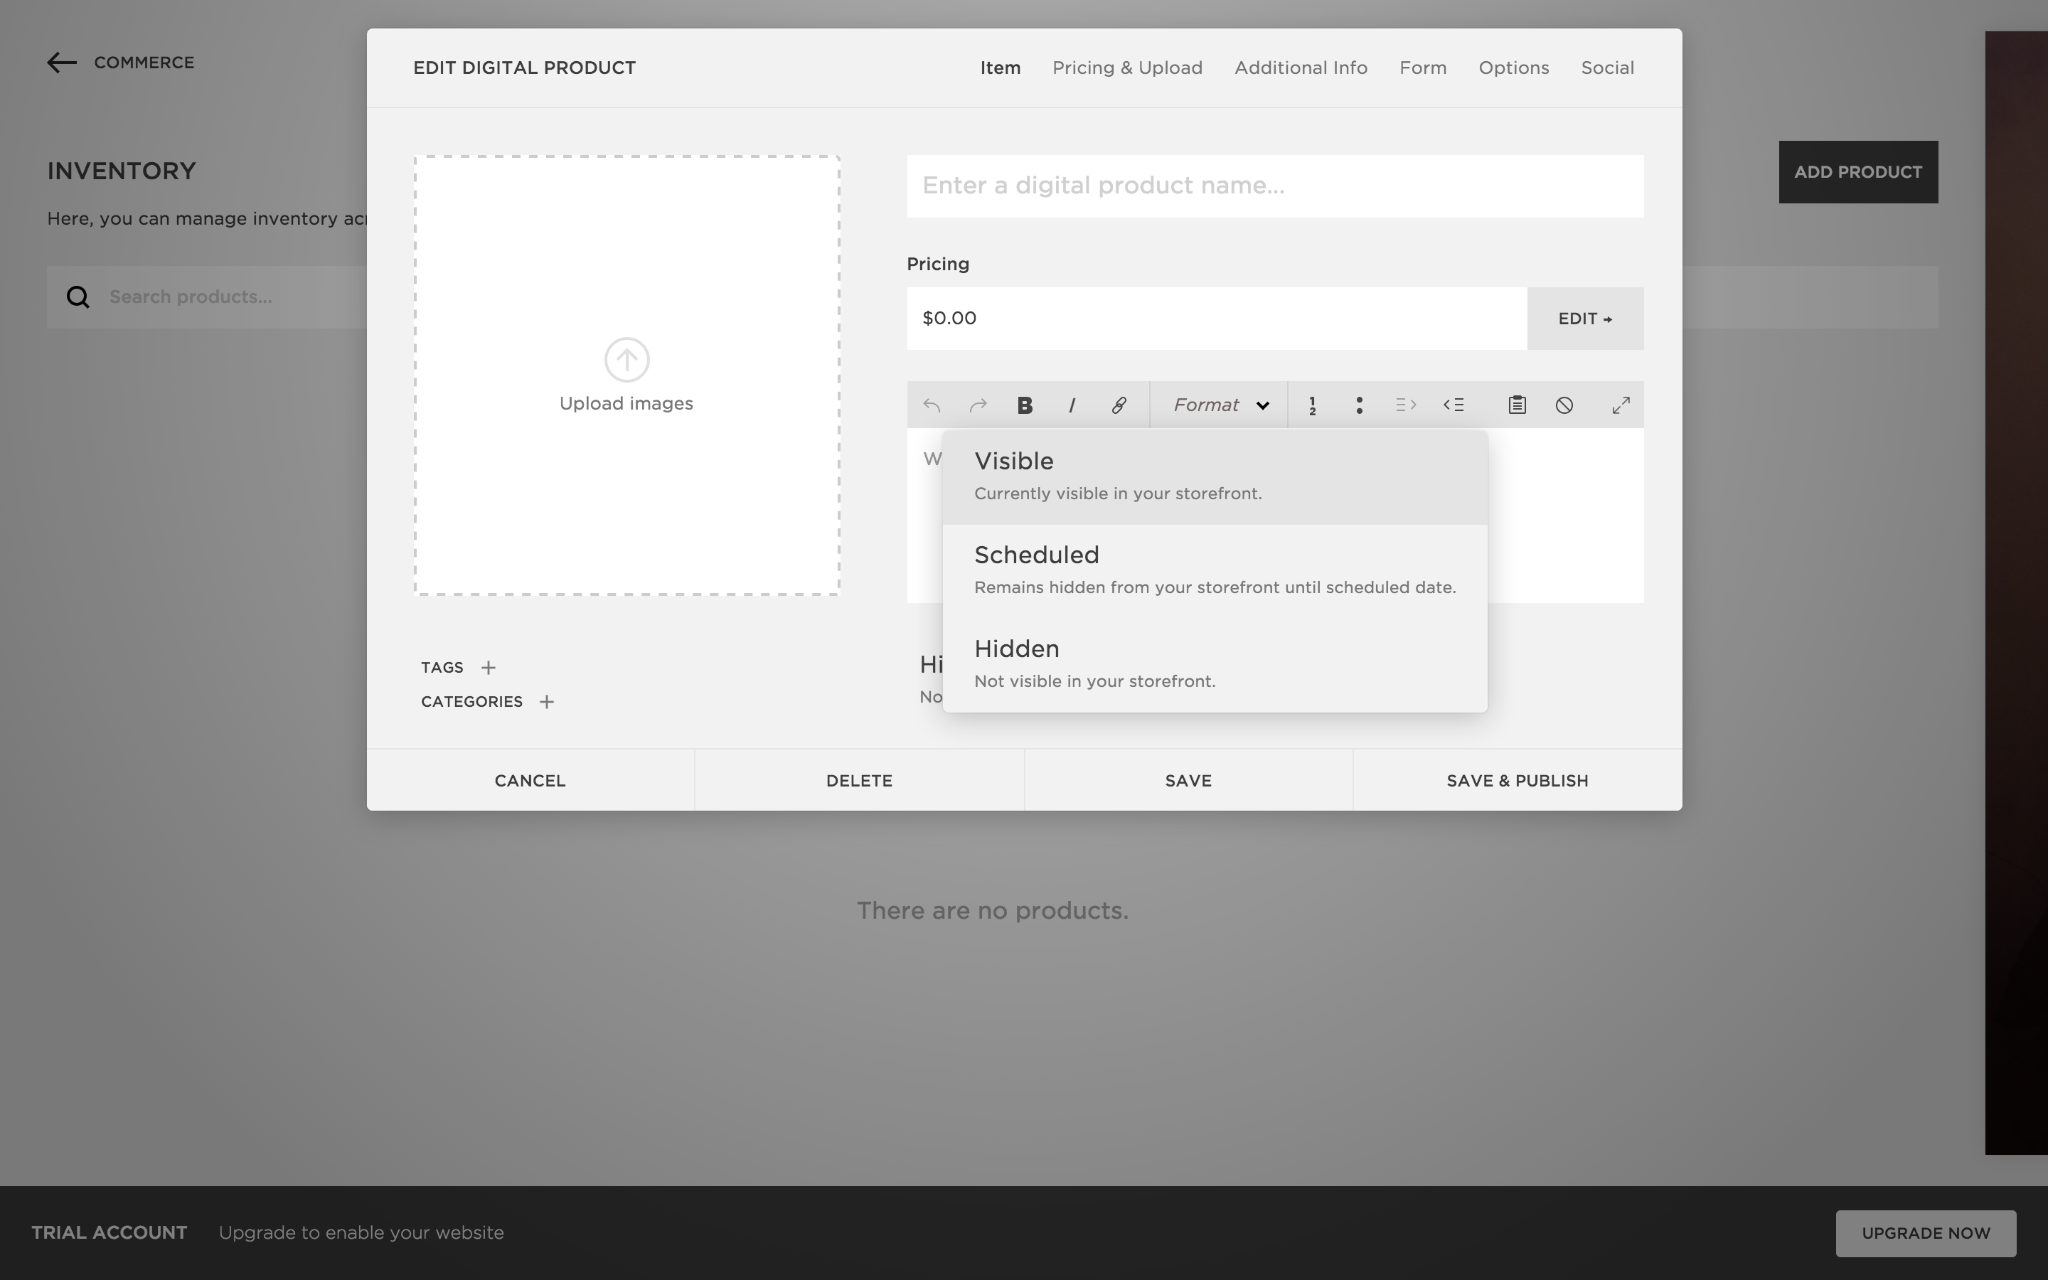Click the Edit pricing button
Viewport: 2048px width, 1280px height.
coord(1585,319)
